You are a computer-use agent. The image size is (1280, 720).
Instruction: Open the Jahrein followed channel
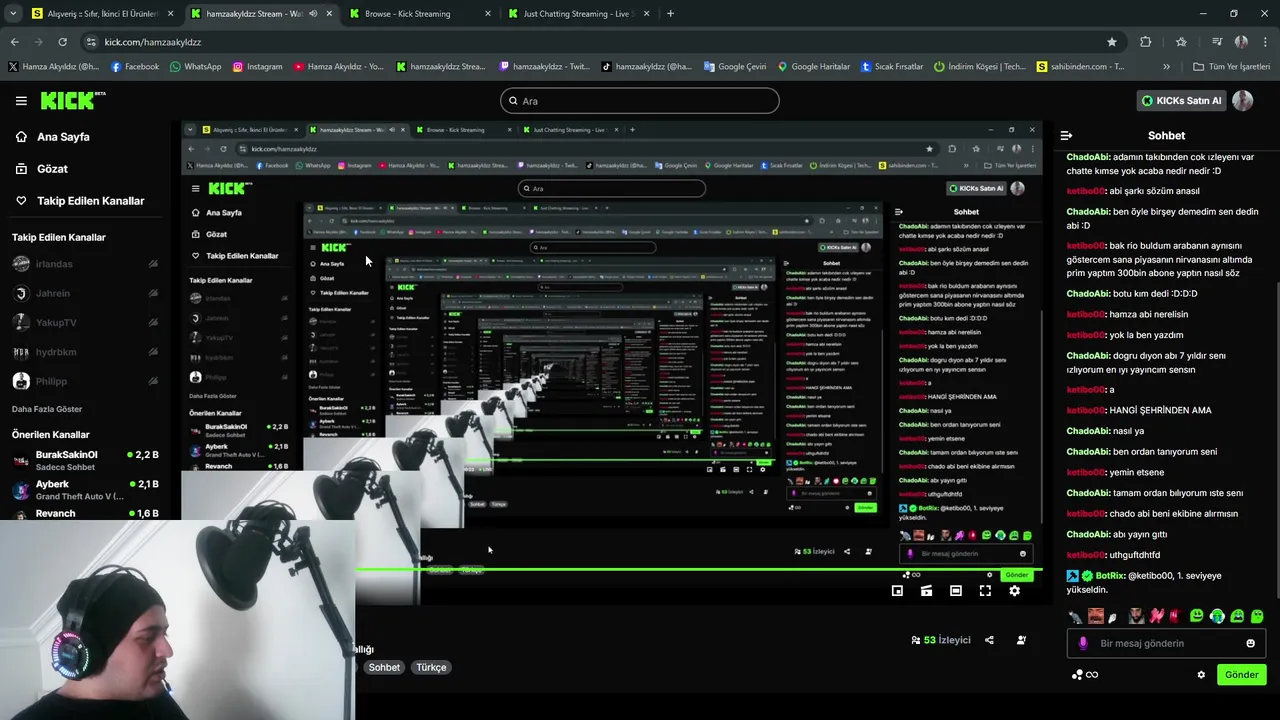click(85, 294)
